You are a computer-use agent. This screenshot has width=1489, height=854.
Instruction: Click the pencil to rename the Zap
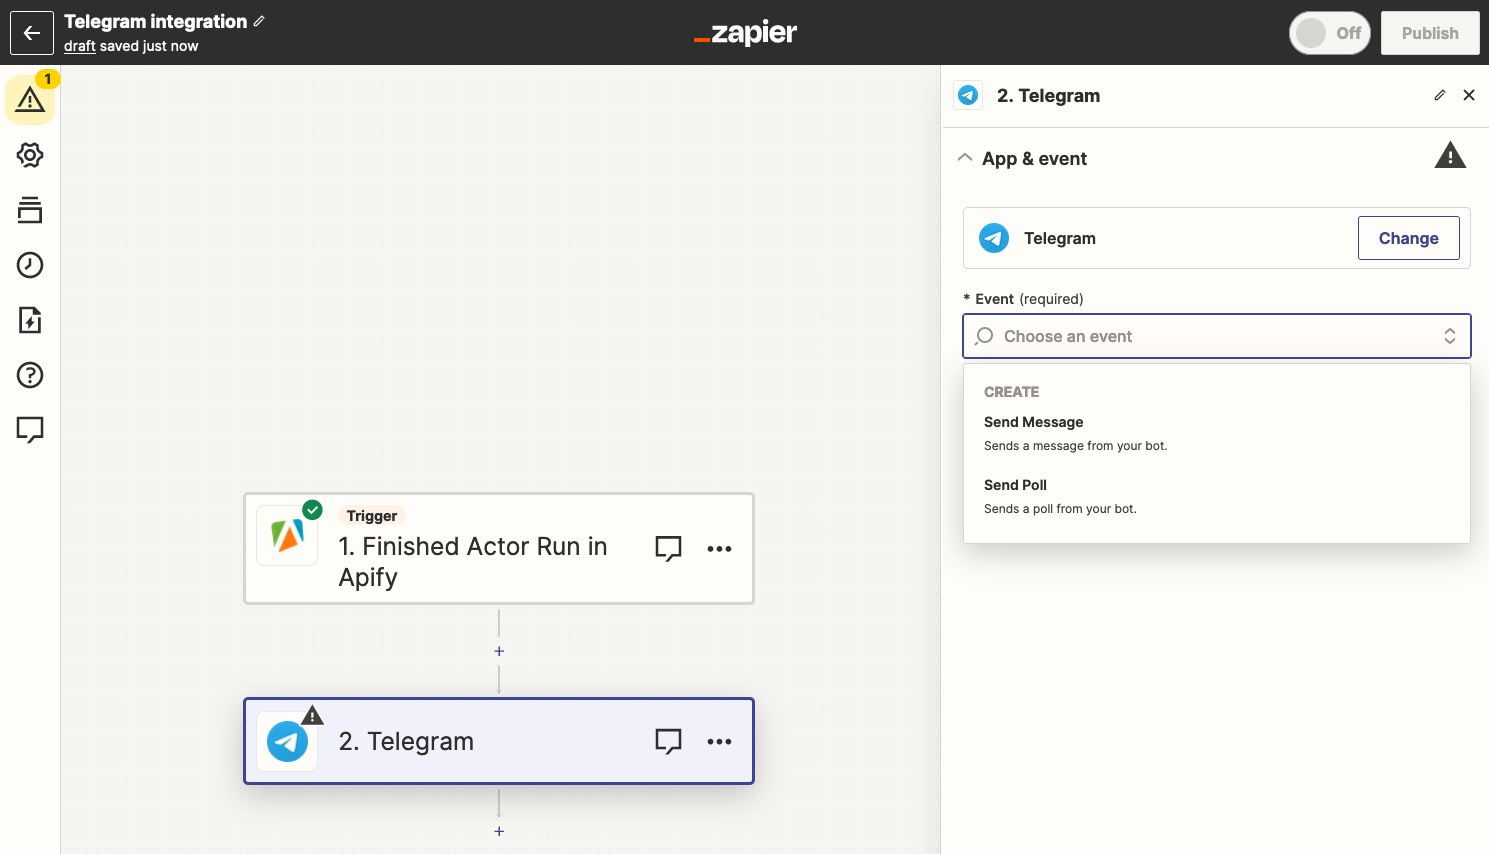(257, 20)
